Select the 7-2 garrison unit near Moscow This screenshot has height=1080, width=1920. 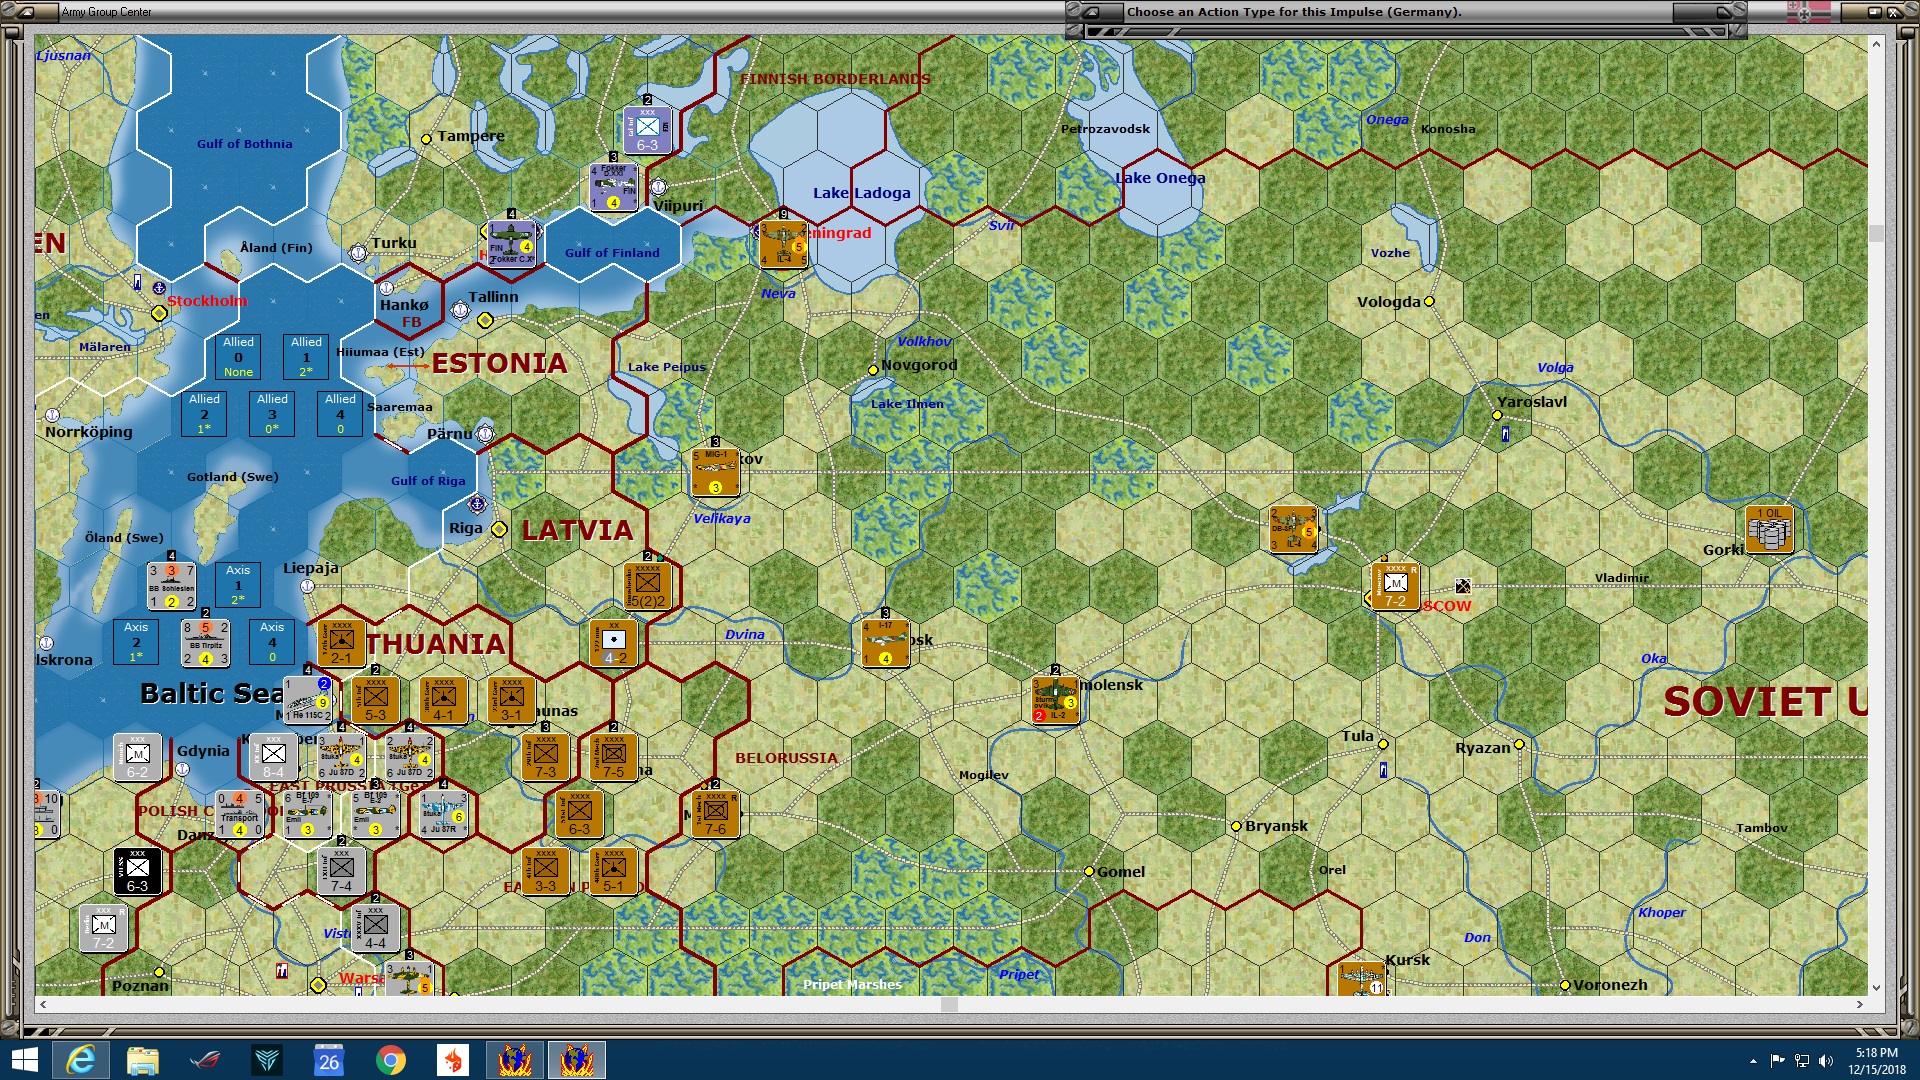tap(1394, 588)
